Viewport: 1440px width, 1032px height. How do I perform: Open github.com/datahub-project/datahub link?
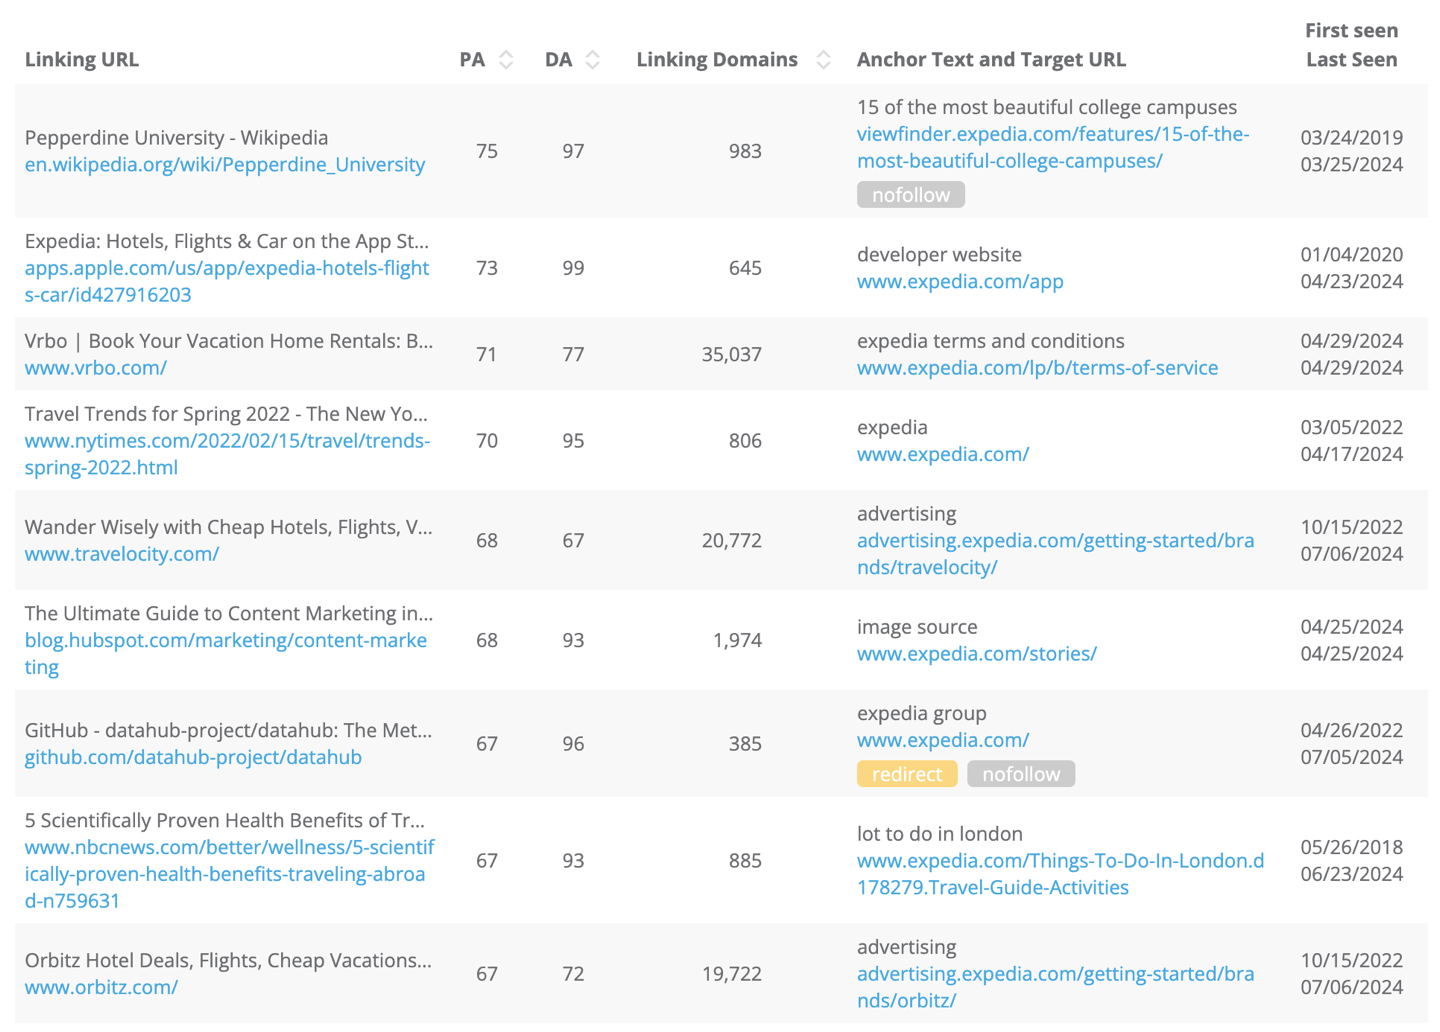[193, 757]
